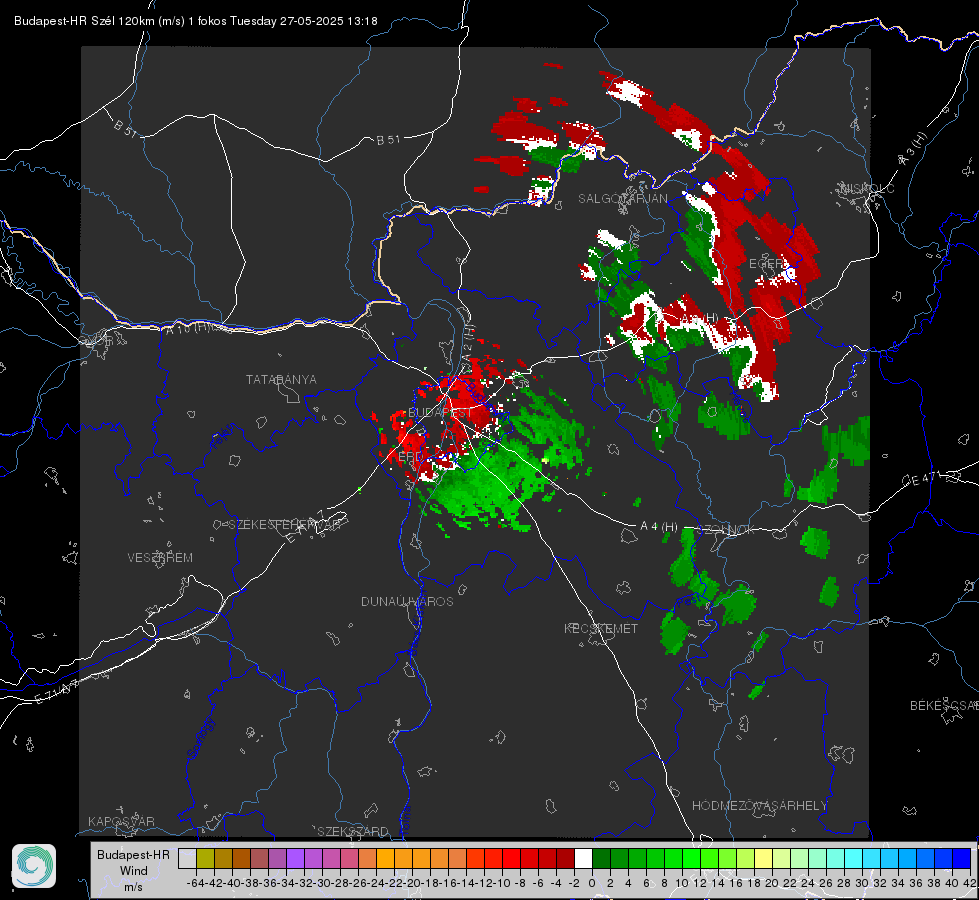Click the swirl logo icon beside legend
The width and height of the screenshot is (979, 900).
pos(34,866)
